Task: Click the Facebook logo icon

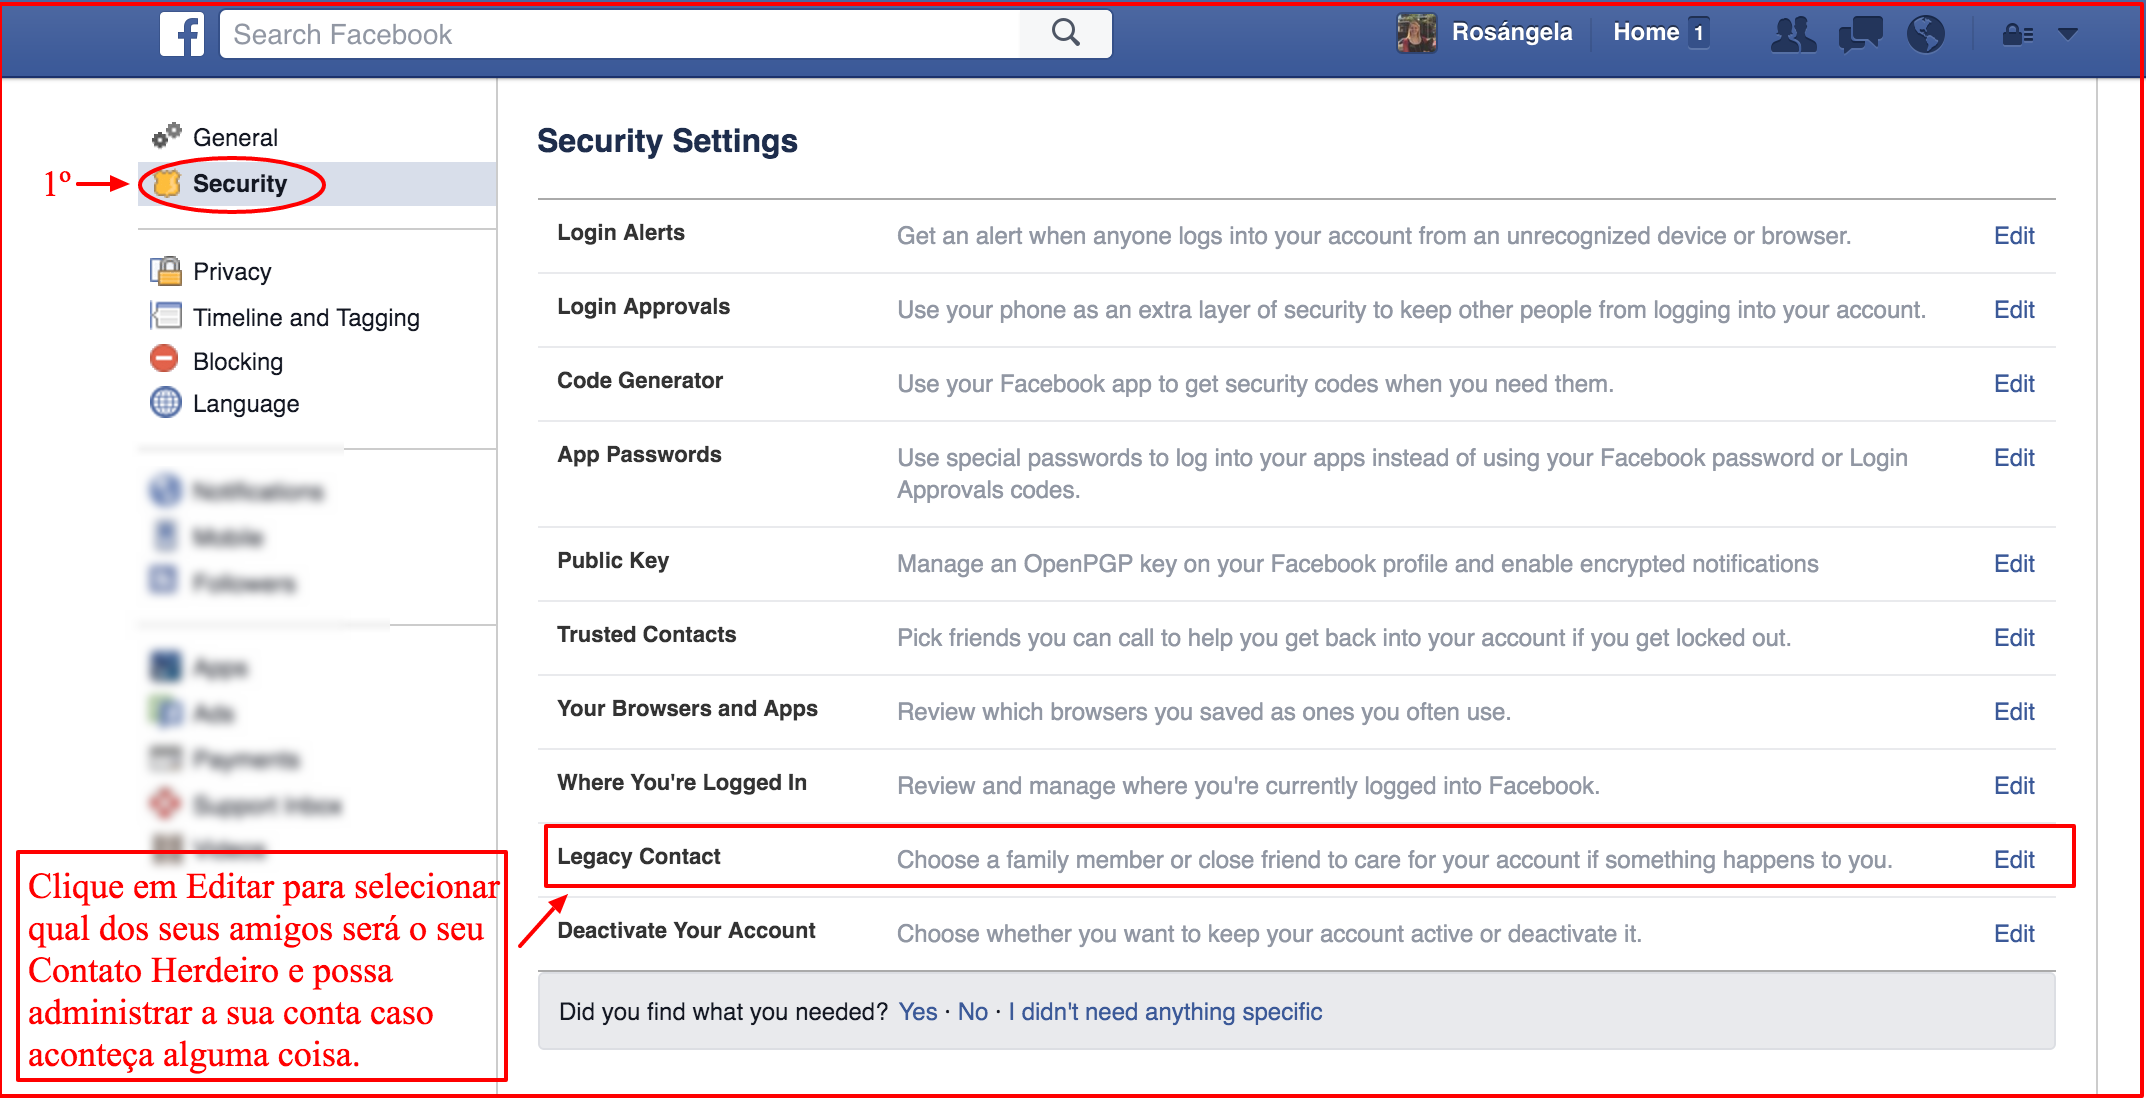Action: pos(182,34)
